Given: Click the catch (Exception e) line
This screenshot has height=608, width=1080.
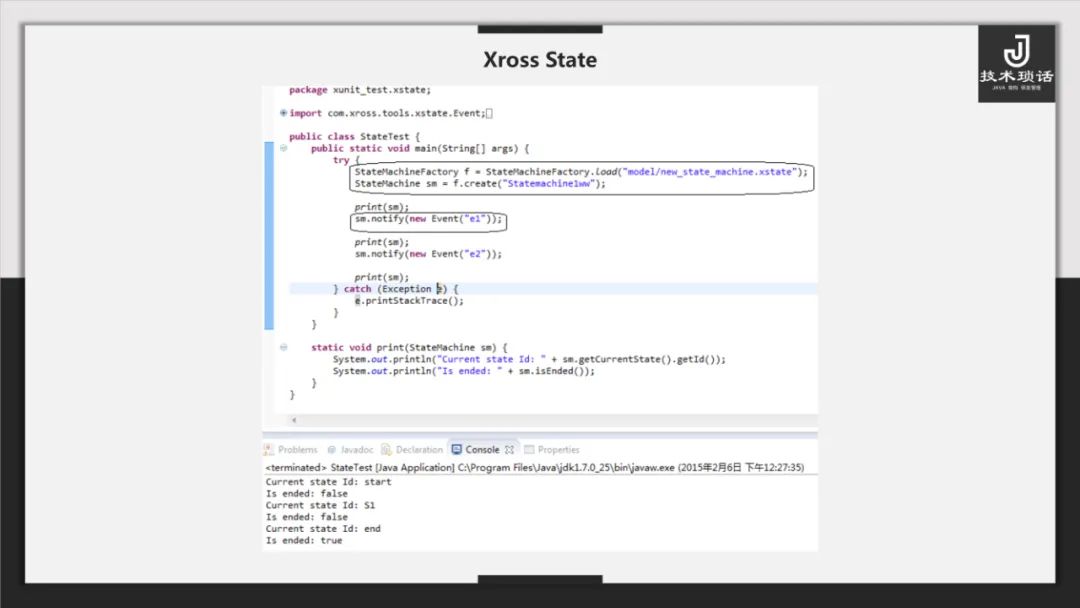Looking at the screenshot, I should click(395, 289).
